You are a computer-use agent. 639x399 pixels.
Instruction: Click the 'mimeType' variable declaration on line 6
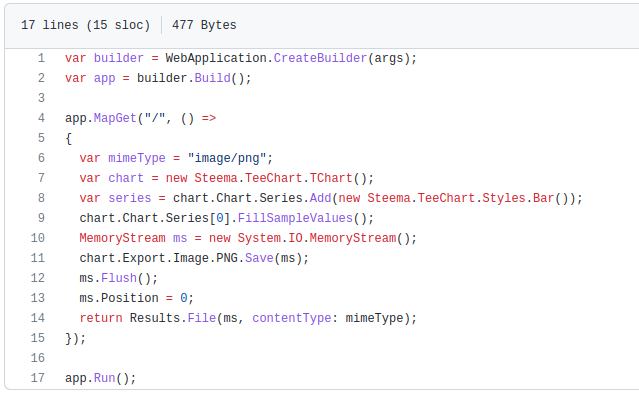click(137, 158)
